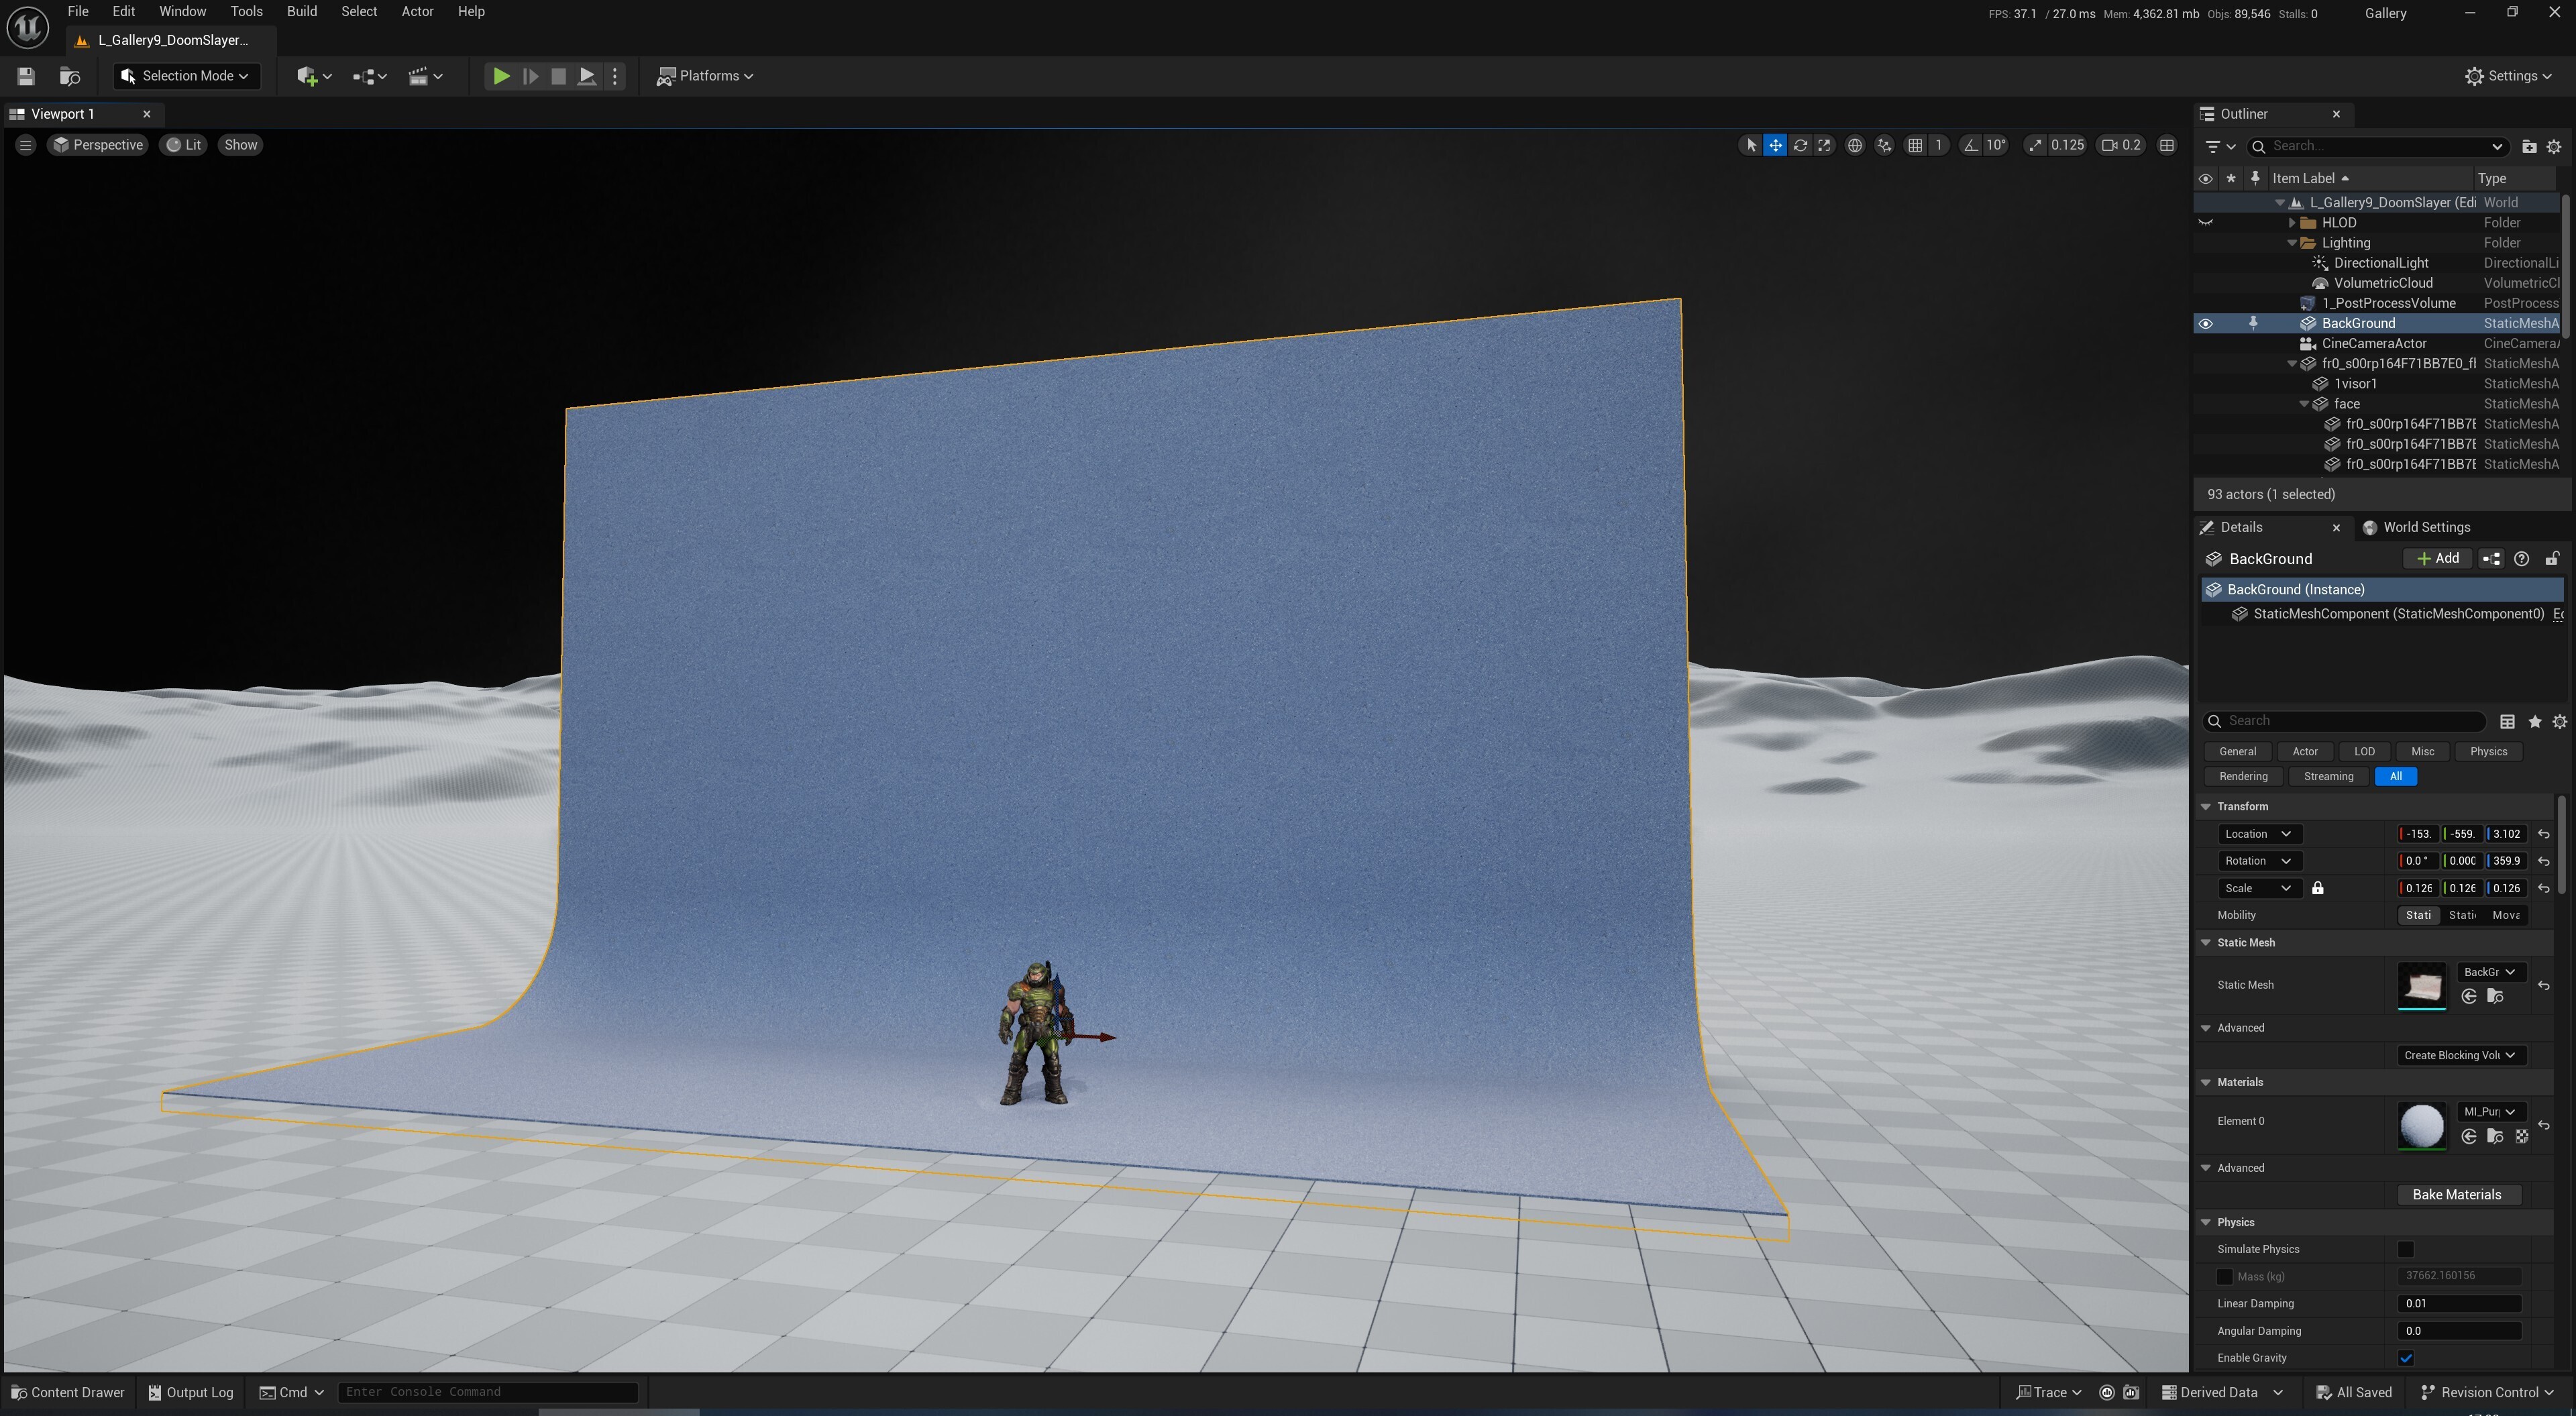Toggle Details lock icon
2576x1416 pixels.
pos(2552,559)
